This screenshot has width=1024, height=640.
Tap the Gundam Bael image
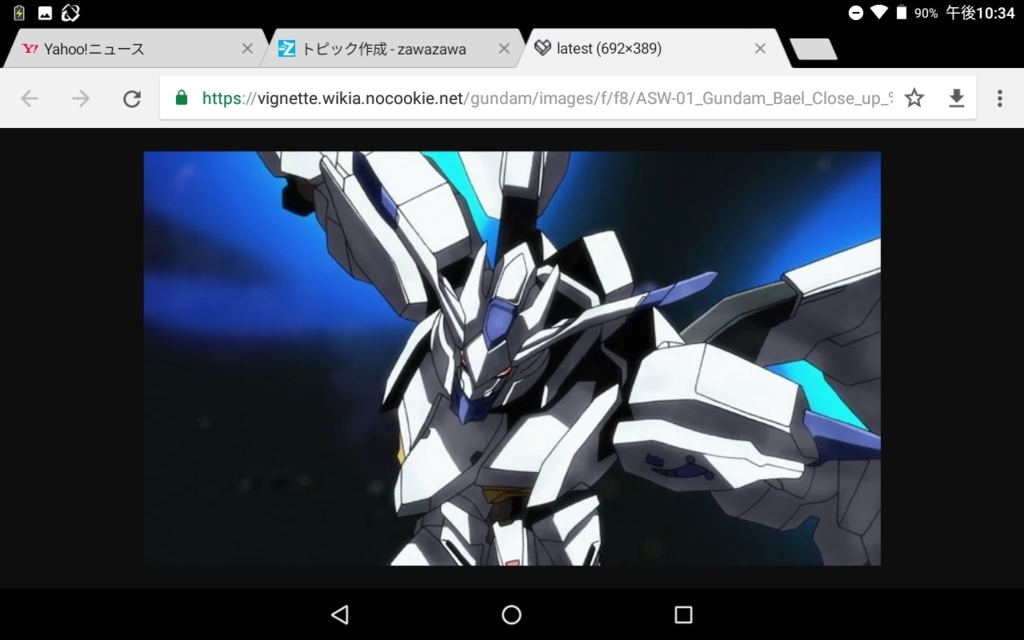pos(512,359)
